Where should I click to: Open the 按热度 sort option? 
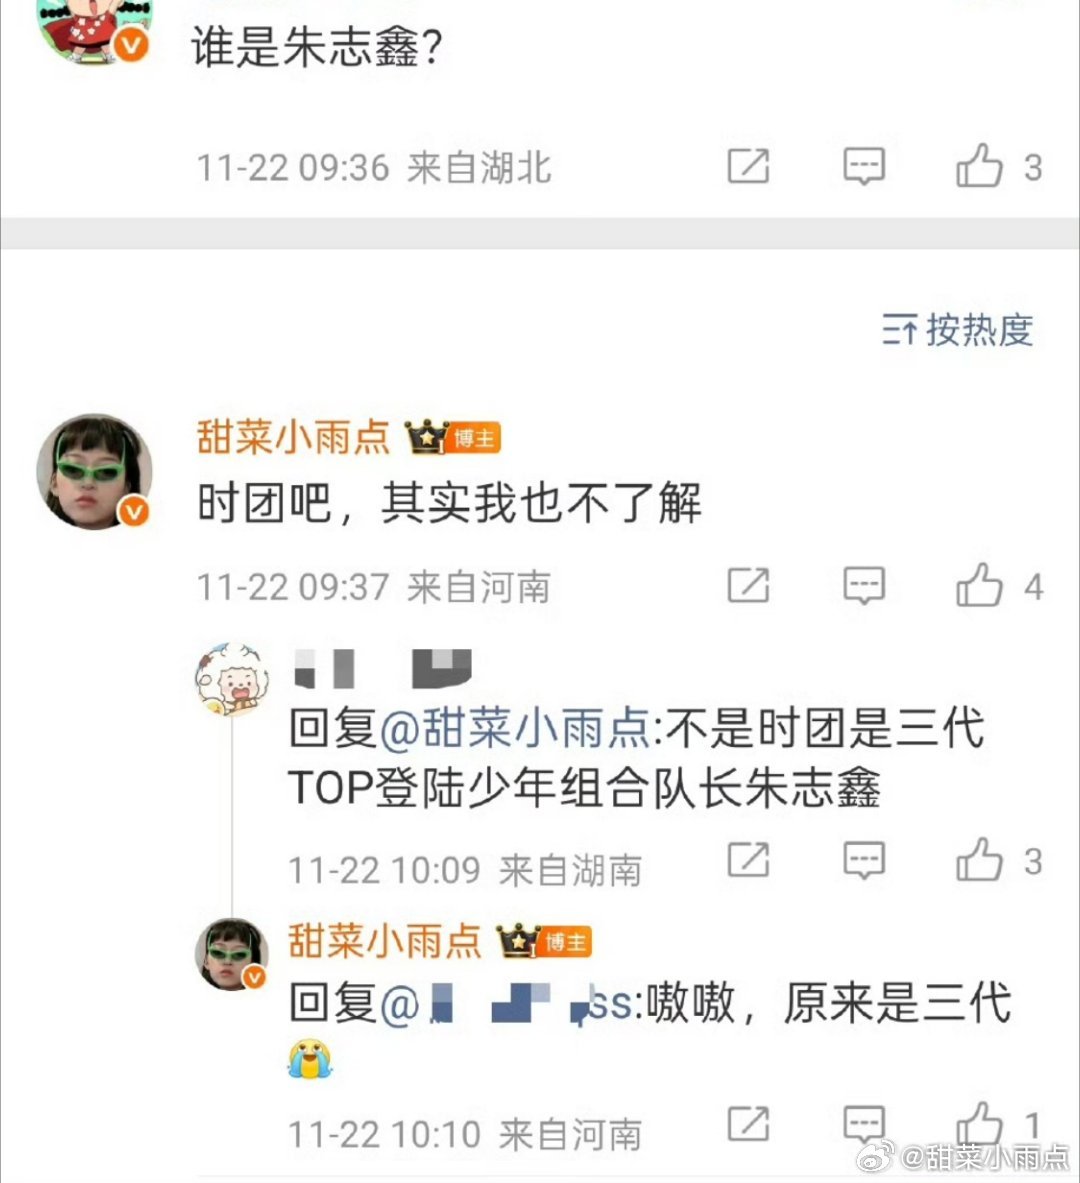tap(958, 330)
